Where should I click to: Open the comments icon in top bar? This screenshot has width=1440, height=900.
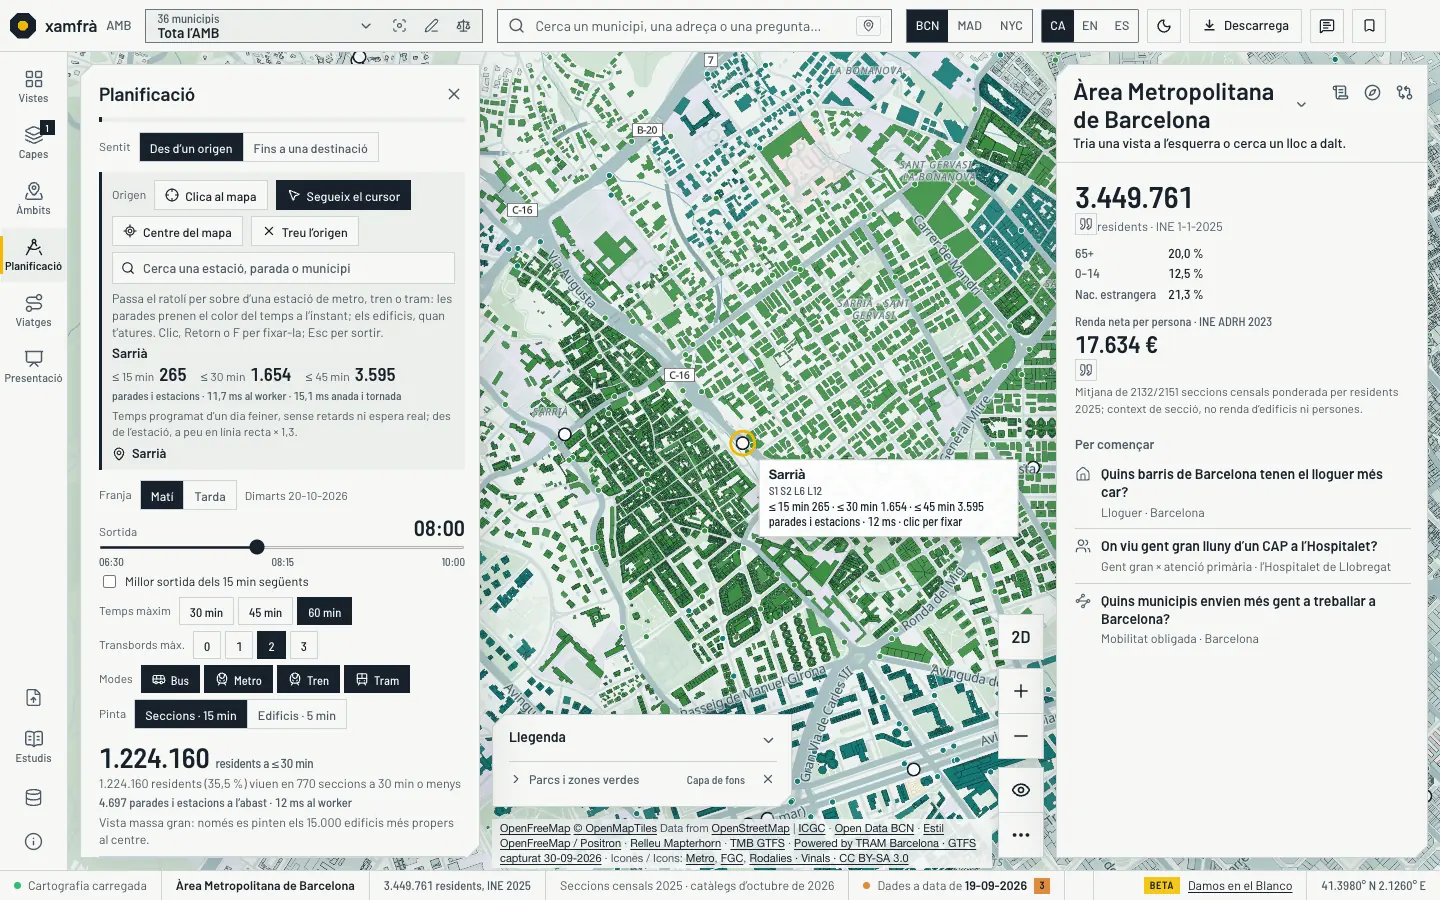point(1327,26)
